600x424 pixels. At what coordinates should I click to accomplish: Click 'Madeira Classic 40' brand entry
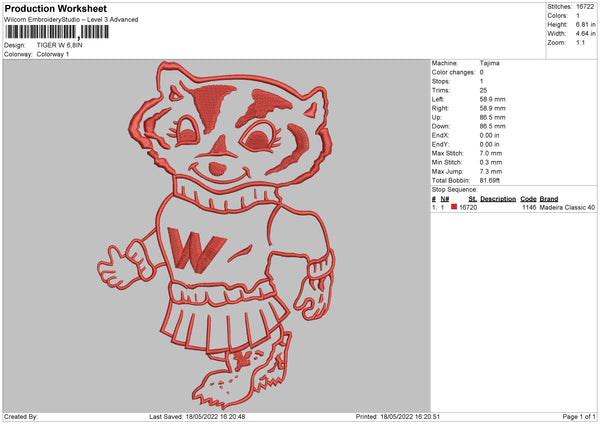point(567,207)
